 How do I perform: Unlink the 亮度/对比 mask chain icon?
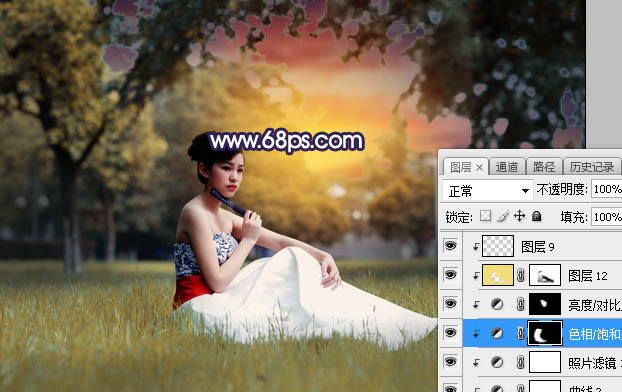click(520, 304)
